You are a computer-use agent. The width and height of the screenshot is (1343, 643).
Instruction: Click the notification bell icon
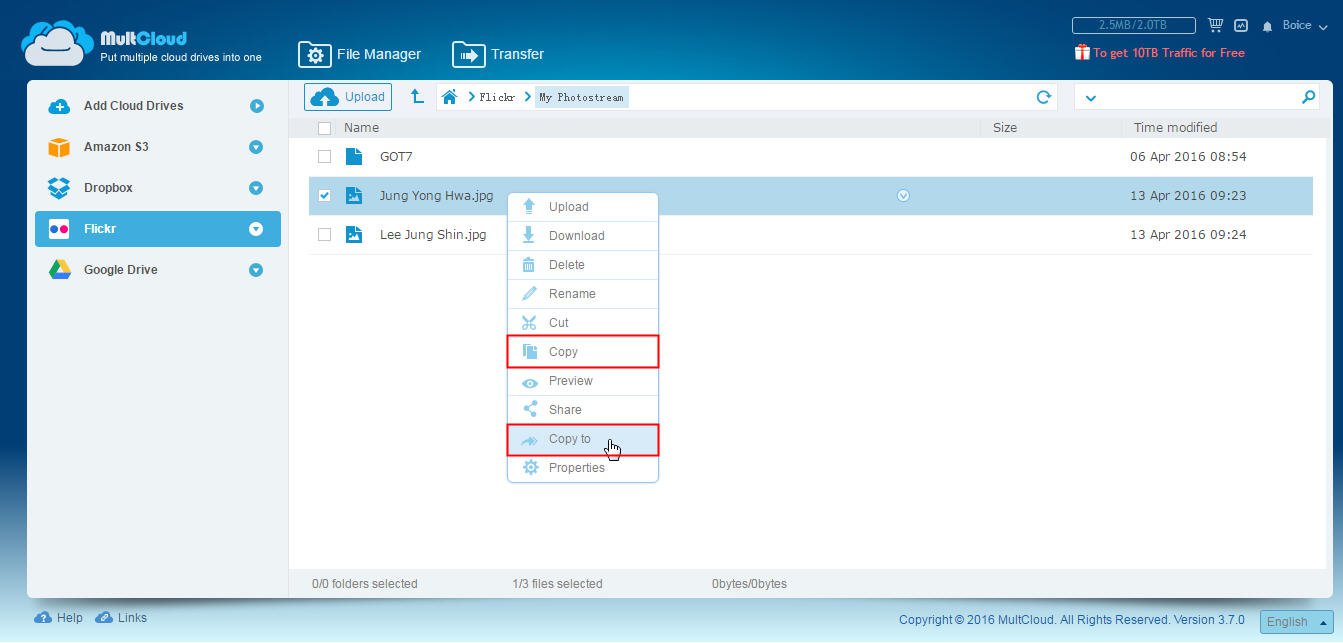click(x=1267, y=26)
